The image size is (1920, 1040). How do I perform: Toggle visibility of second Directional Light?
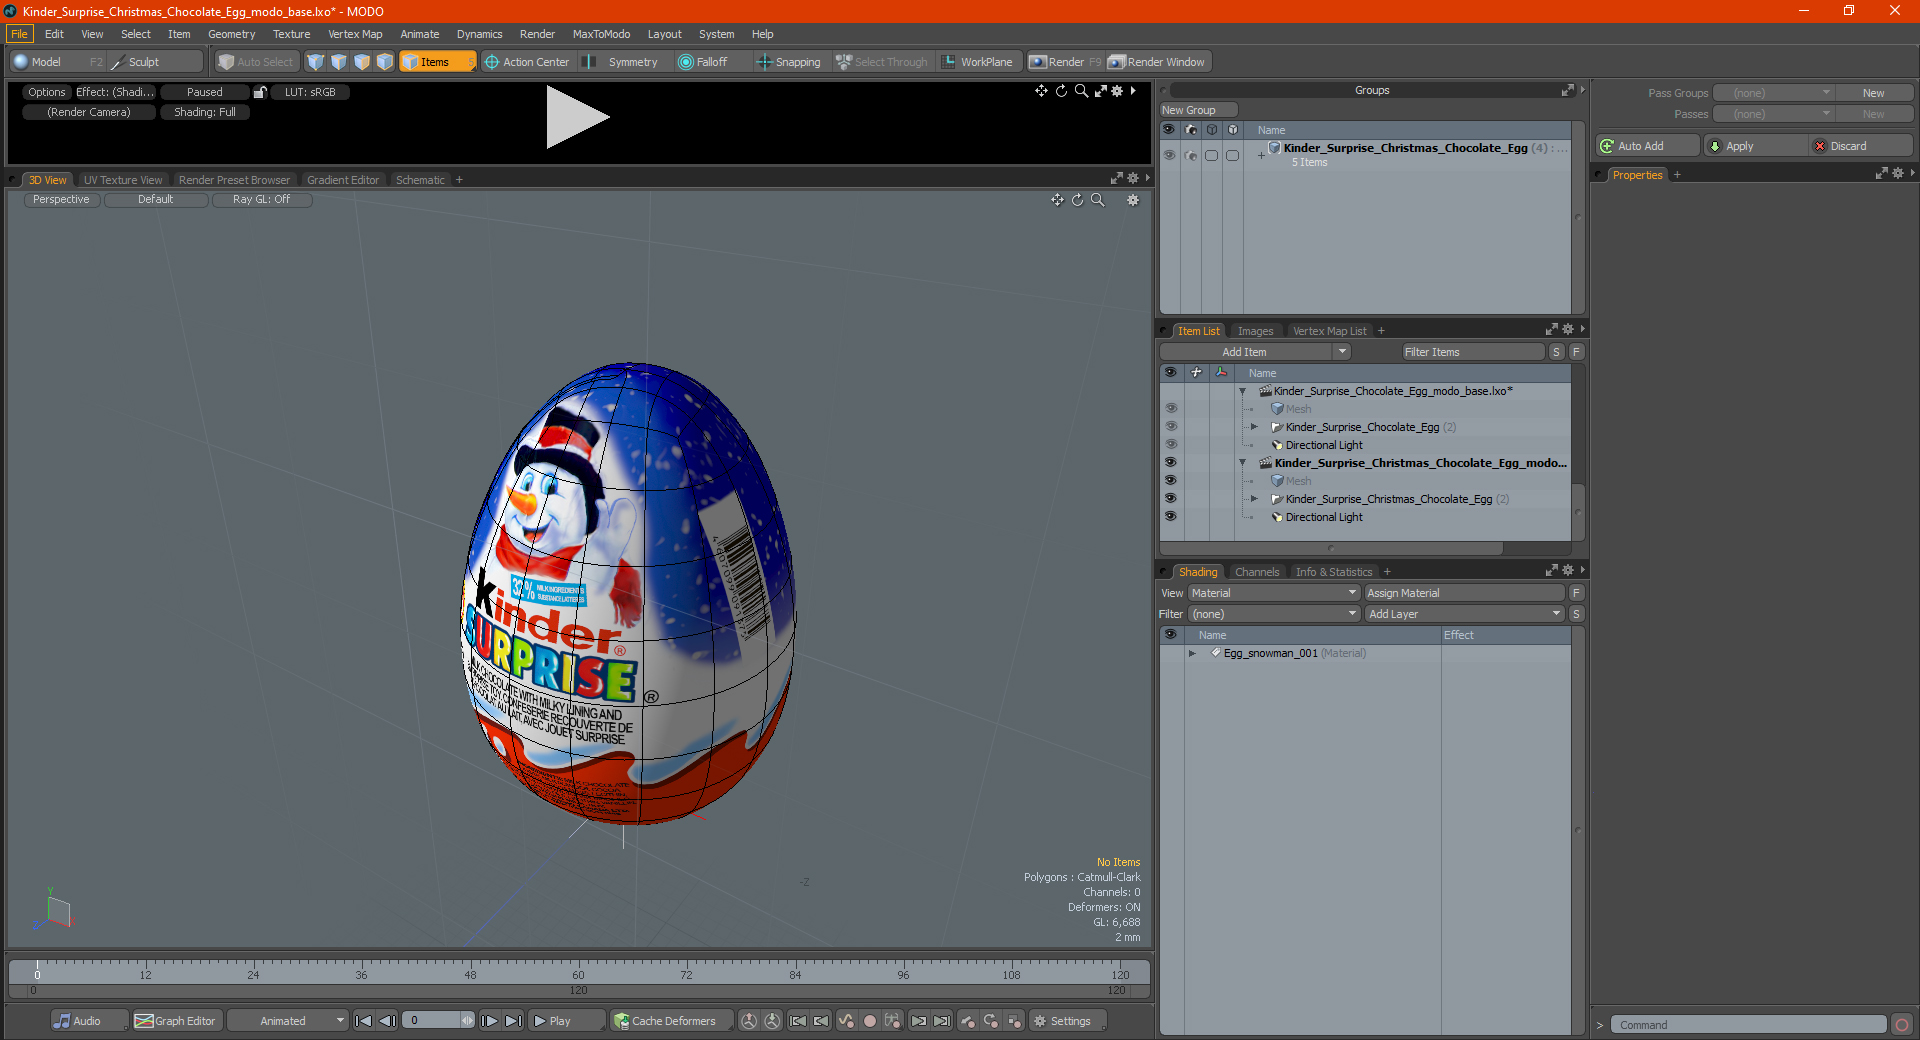click(1170, 517)
